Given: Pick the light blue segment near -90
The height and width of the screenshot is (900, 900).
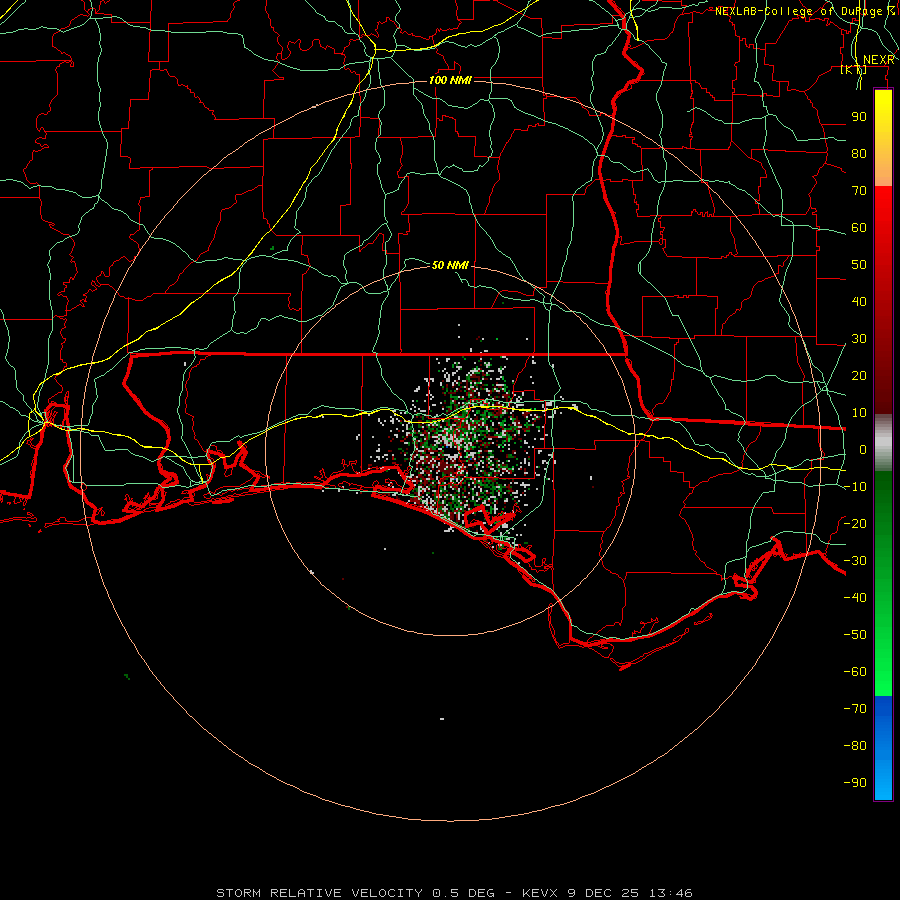Looking at the screenshot, I should point(883,781).
